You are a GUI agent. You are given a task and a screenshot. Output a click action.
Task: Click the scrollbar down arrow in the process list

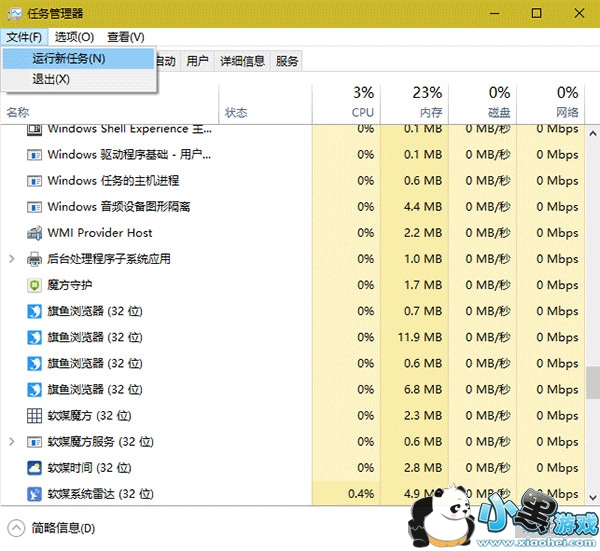pyautogui.click(x=593, y=497)
